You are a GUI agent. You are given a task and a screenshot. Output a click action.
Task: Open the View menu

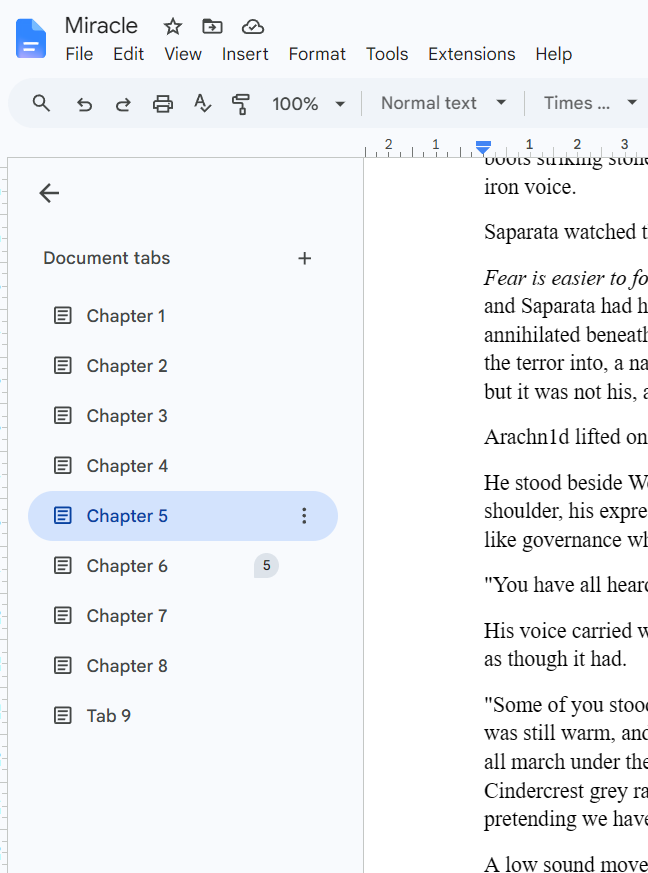click(183, 54)
